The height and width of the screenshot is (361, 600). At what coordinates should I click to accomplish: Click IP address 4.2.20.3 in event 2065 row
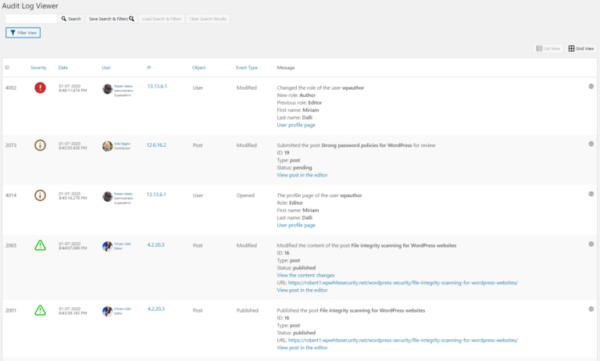point(156,245)
